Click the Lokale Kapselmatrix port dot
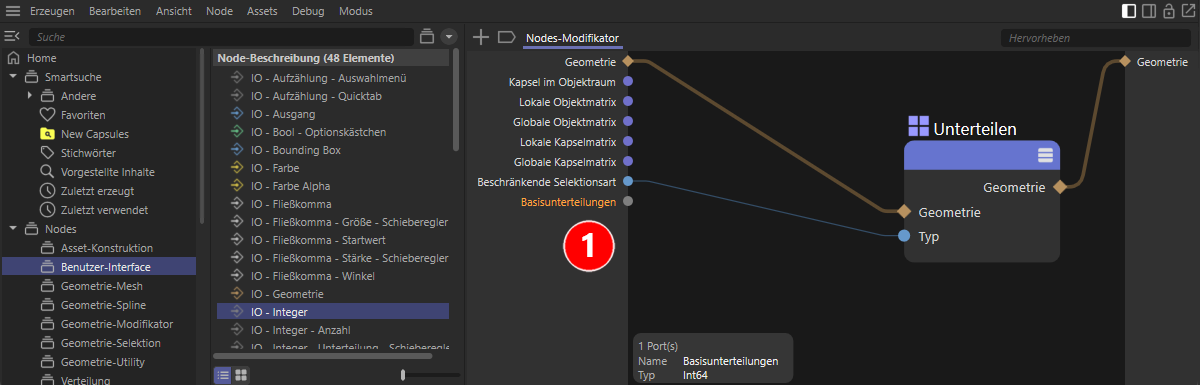This screenshot has height=385, width=1200. tap(628, 142)
